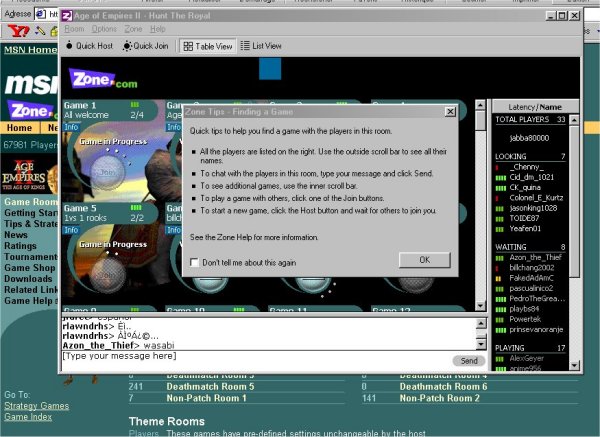Viewport: 600px width, 437px height.
Task: Select player jasonking1028
Action: 533,208
